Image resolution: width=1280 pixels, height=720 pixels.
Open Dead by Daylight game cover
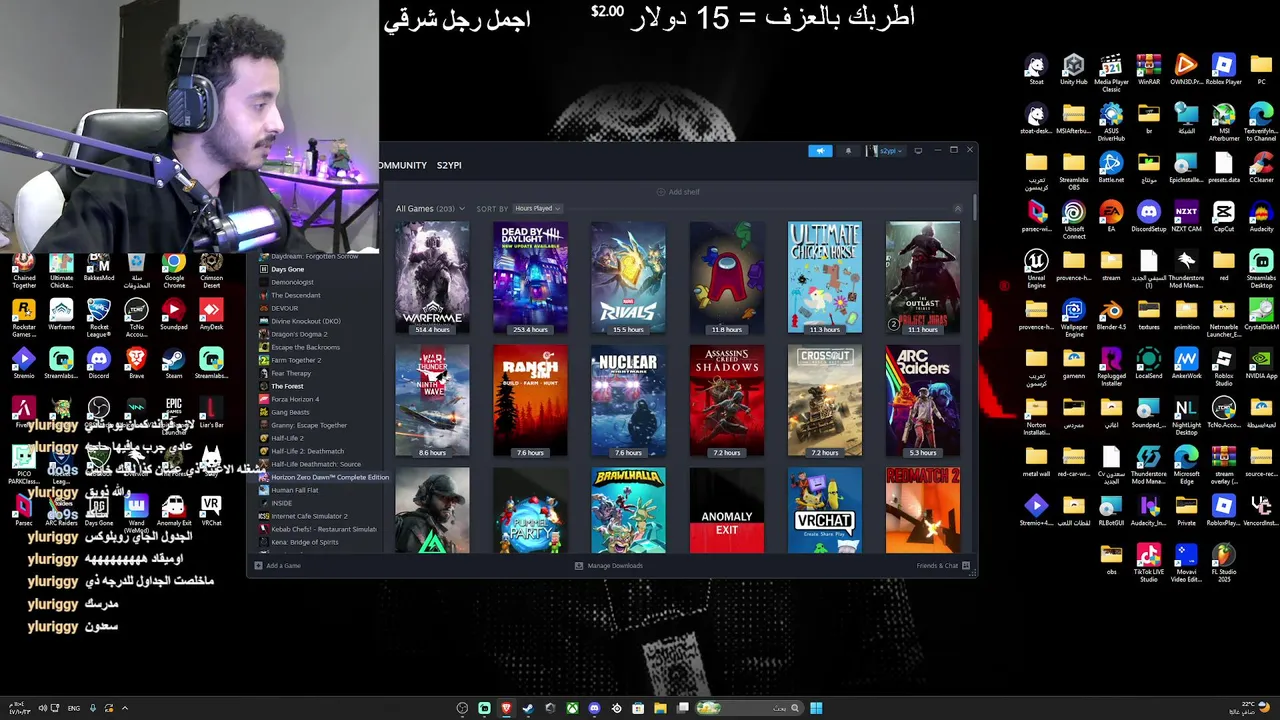click(530, 278)
